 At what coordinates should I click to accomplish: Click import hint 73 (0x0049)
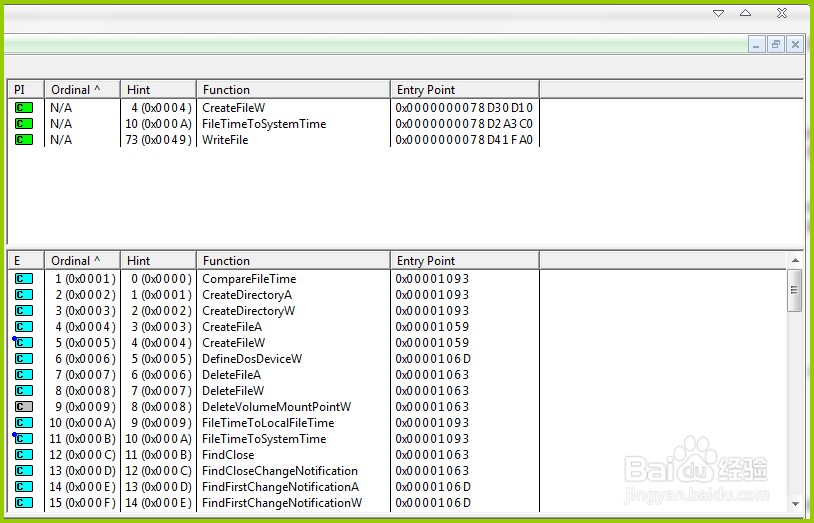tap(159, 140)
